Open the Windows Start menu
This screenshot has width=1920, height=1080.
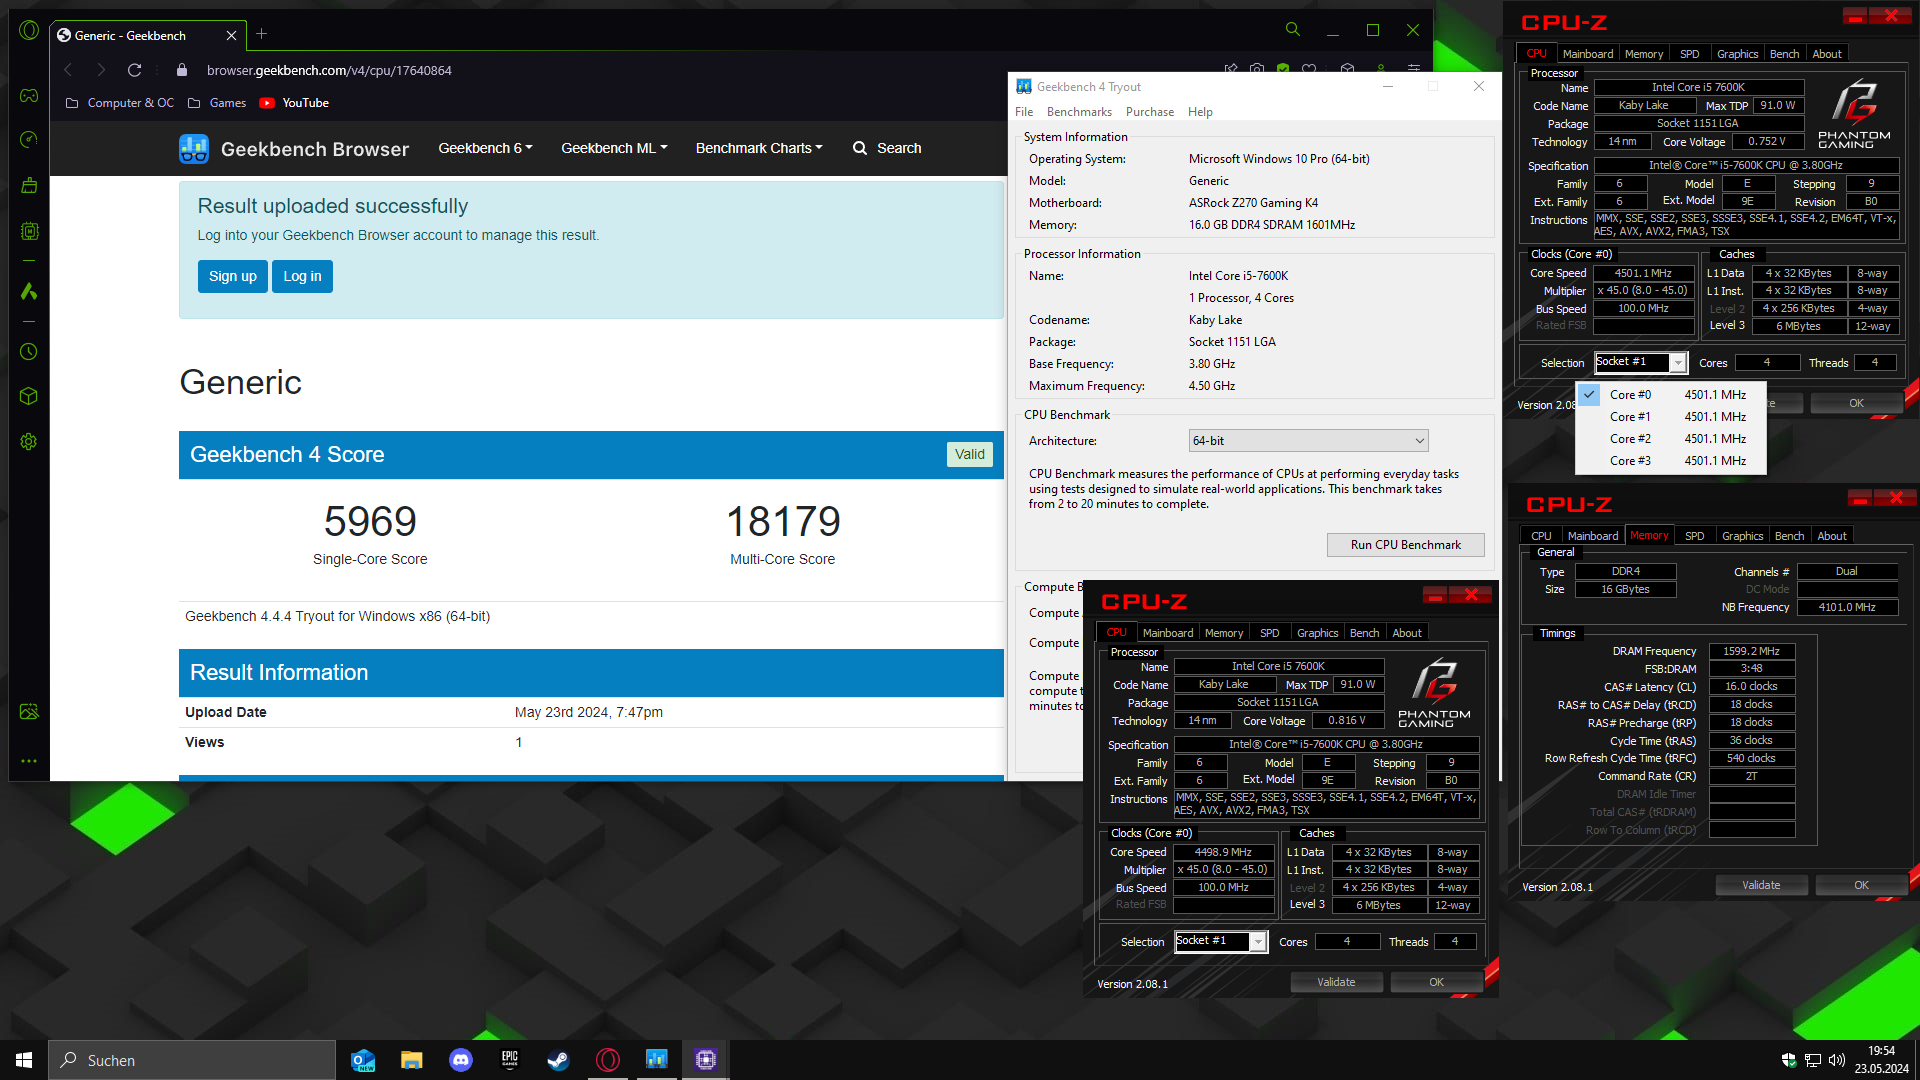24,1060
